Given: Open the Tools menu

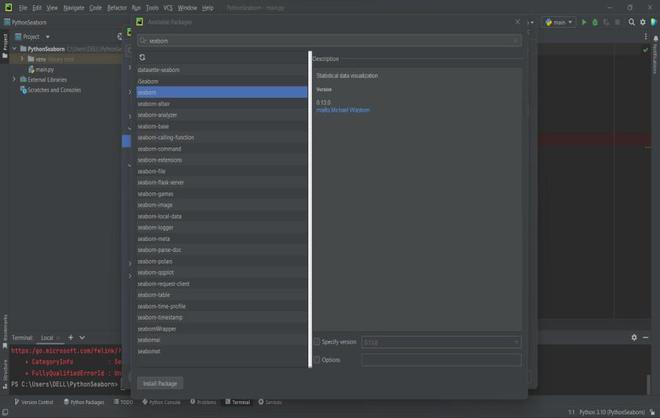Looking at the screenshot, I should (152, 8).
